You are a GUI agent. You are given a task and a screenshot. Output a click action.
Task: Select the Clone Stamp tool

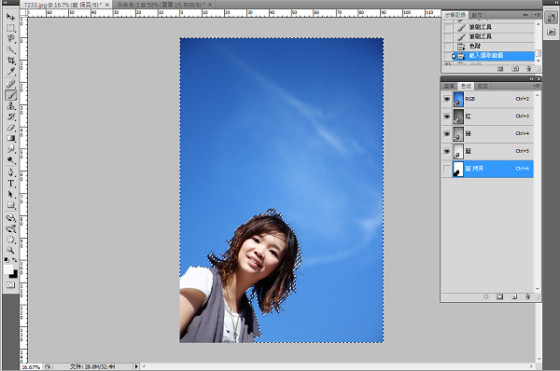point(11,106)
